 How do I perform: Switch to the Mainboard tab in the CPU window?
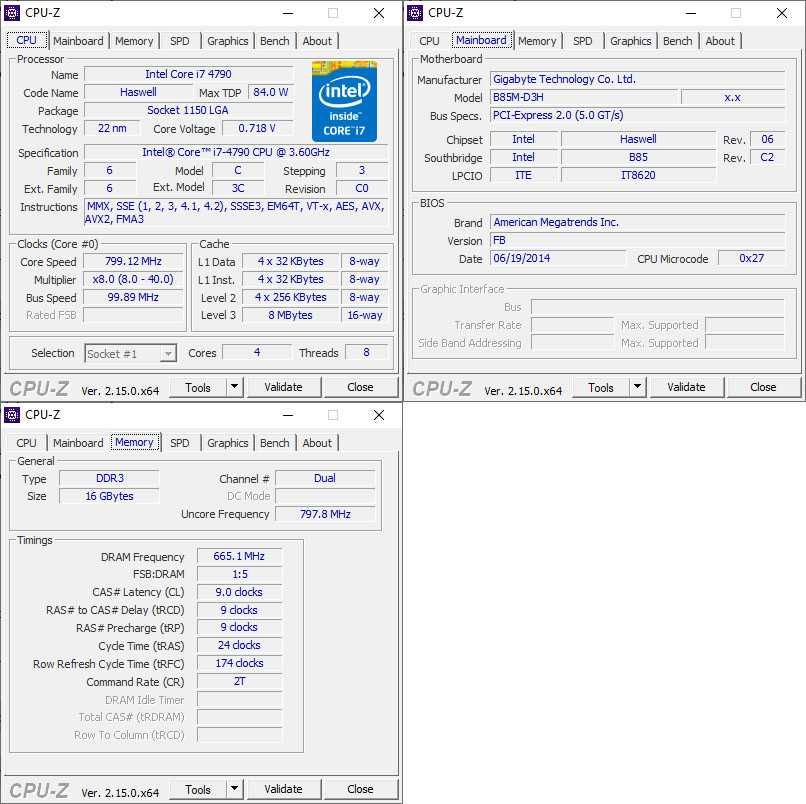point(78,41)
